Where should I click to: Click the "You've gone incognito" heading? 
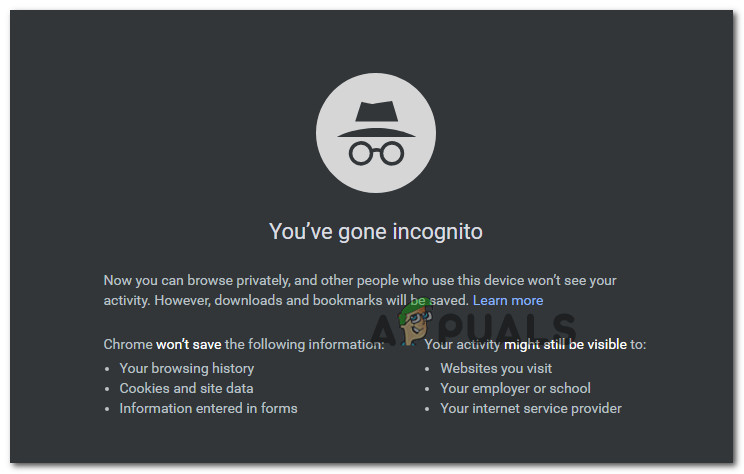pyautogui.click(x=375, y=232)
